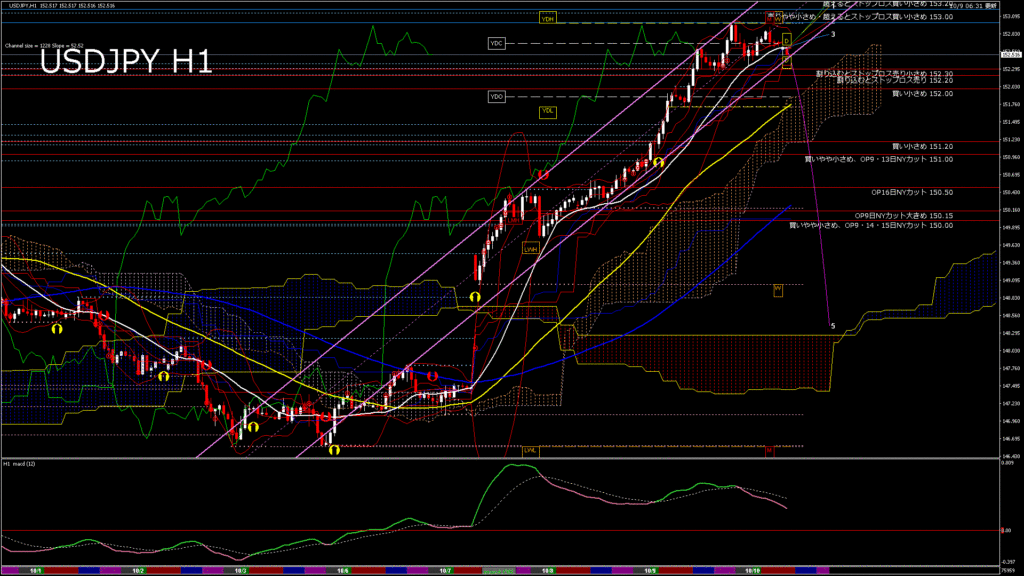The height and width of the screenshot is (576, 1024).
Task: Click the USDJPY H1 title text
Action: 126,62
